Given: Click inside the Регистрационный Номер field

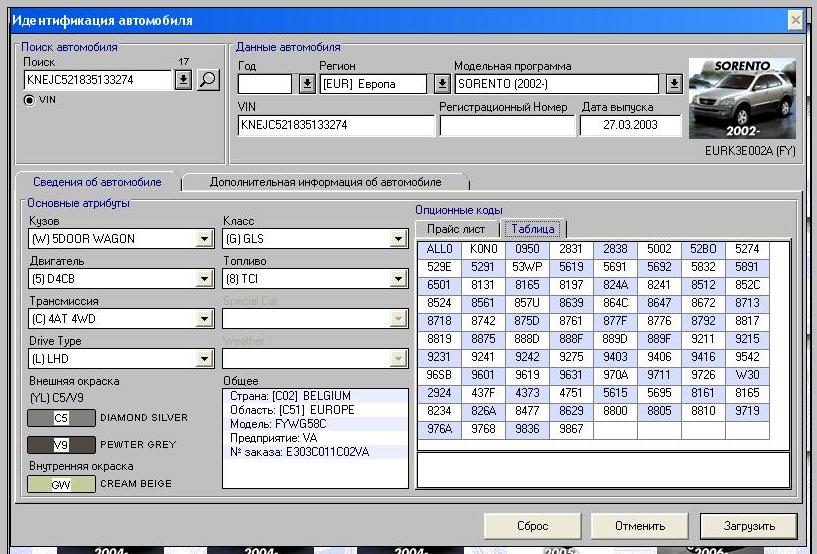Looking at the screenshot, I should coord(507,126).
